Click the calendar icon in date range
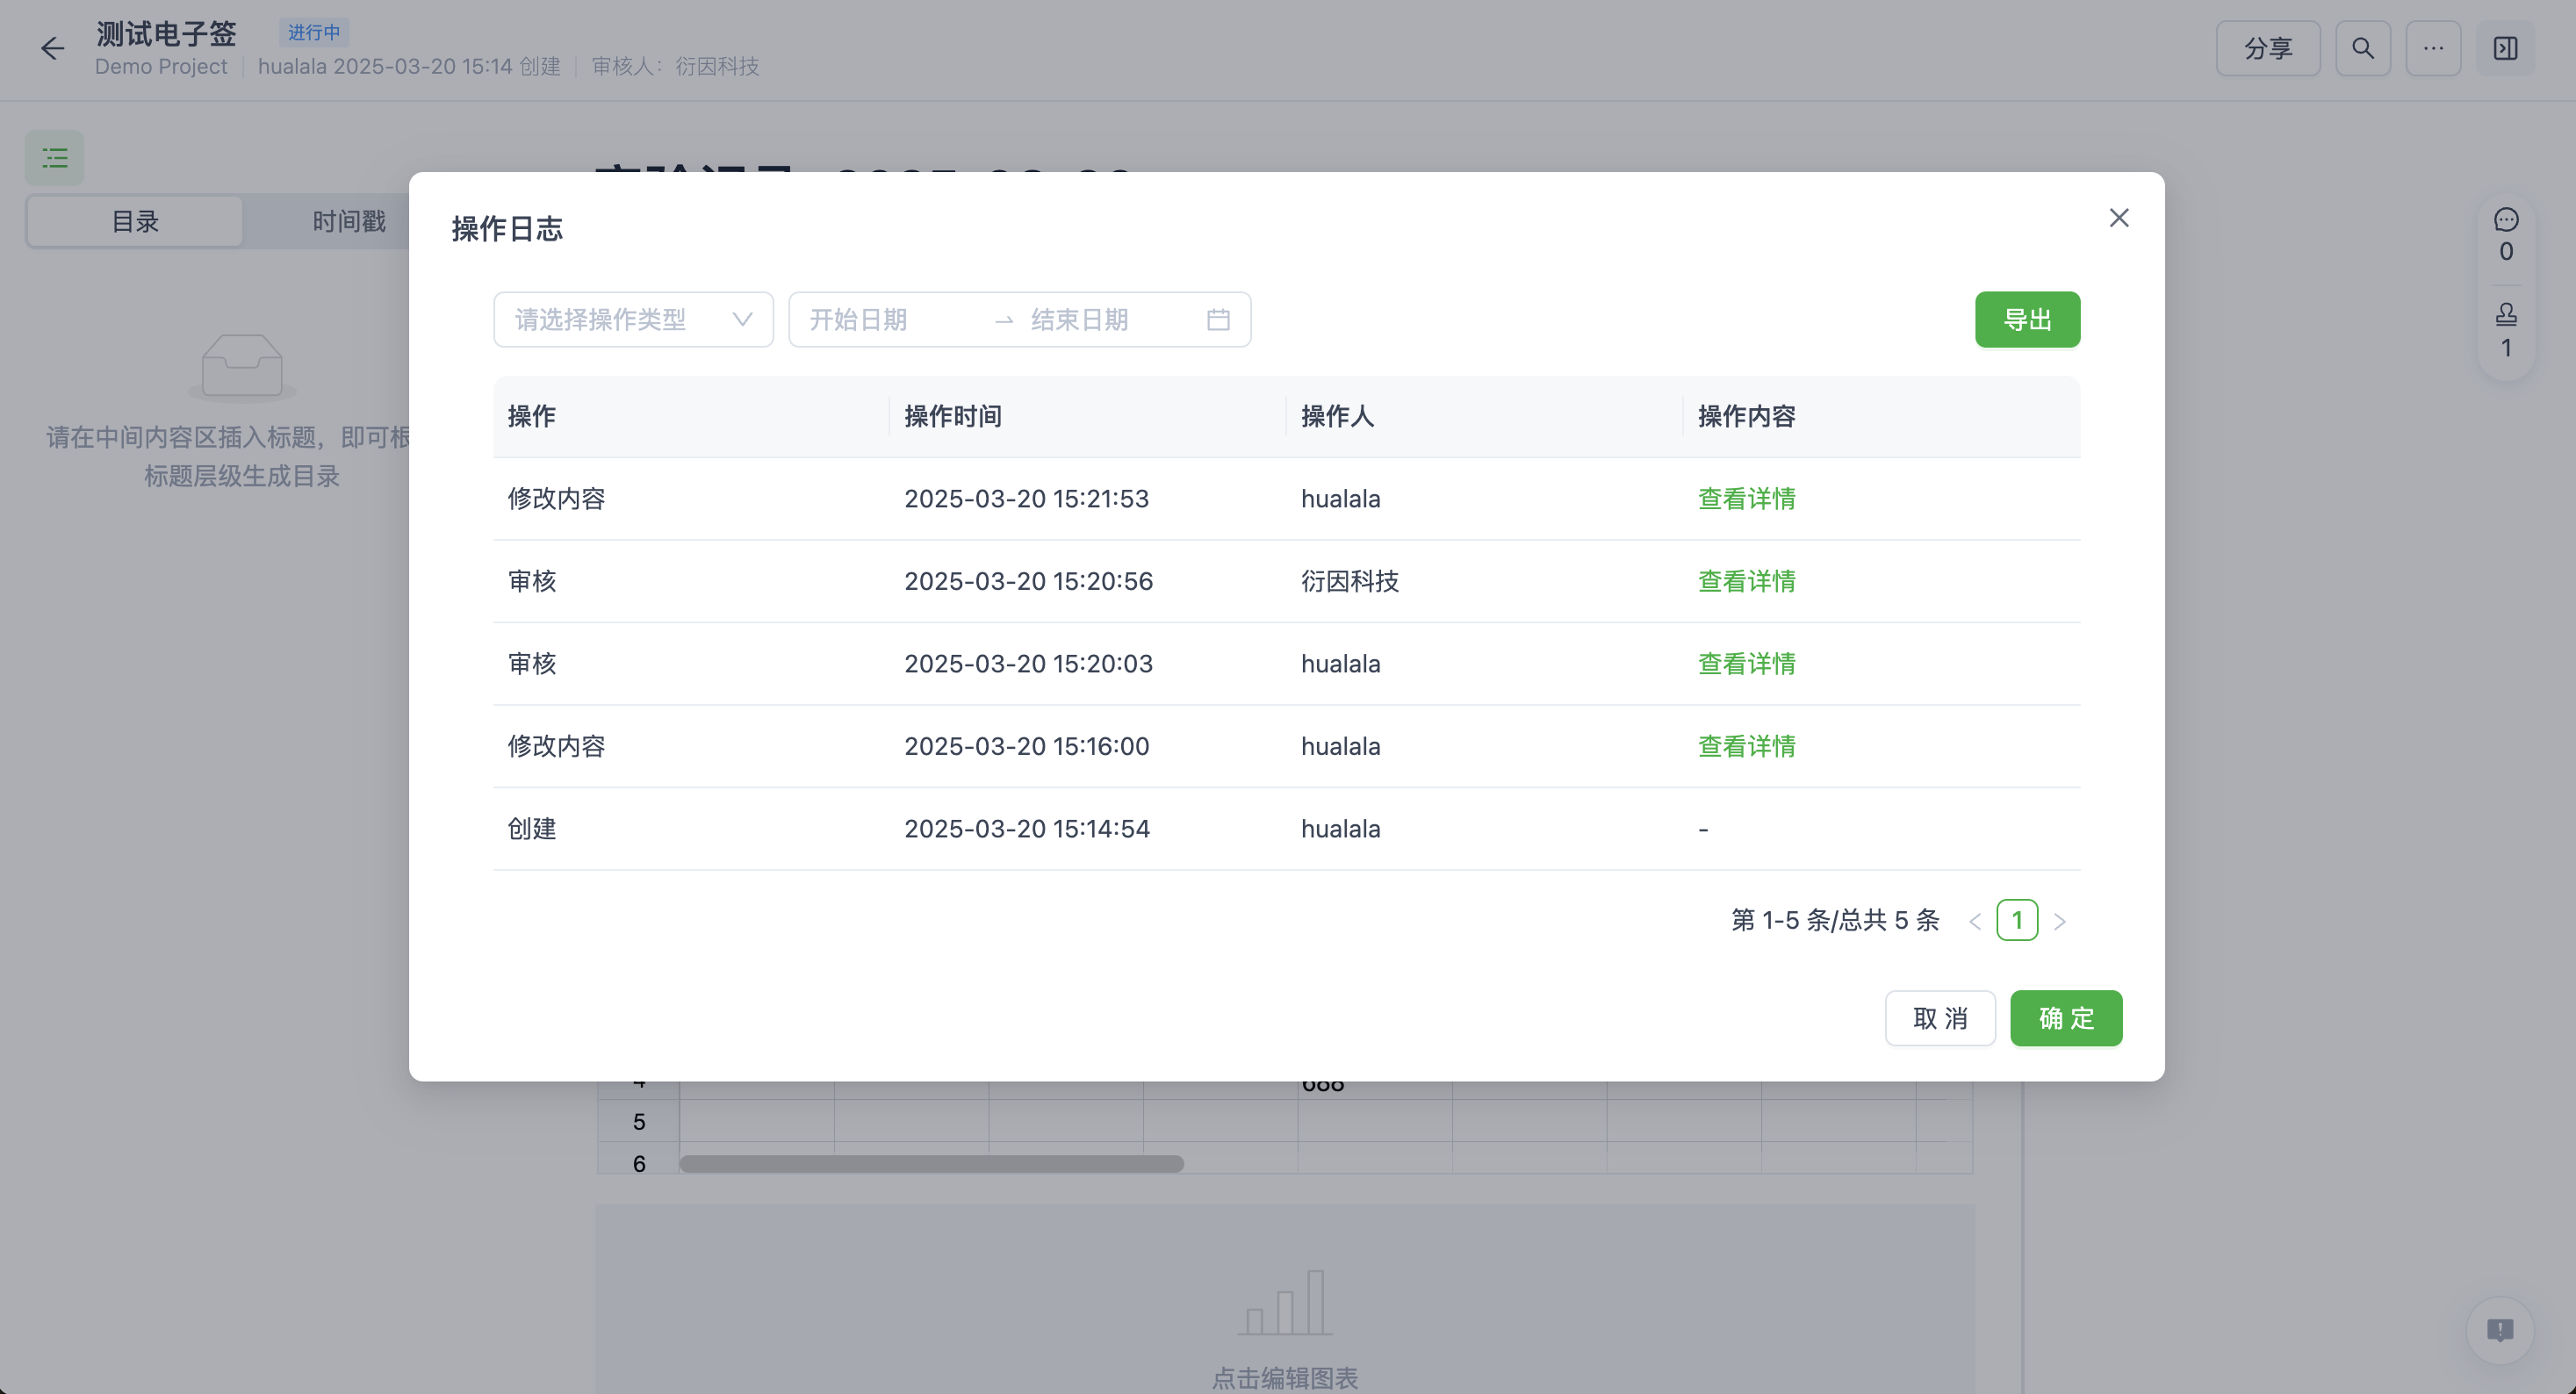Viewport: 2576px width, 1394px height. (1217, 320)
